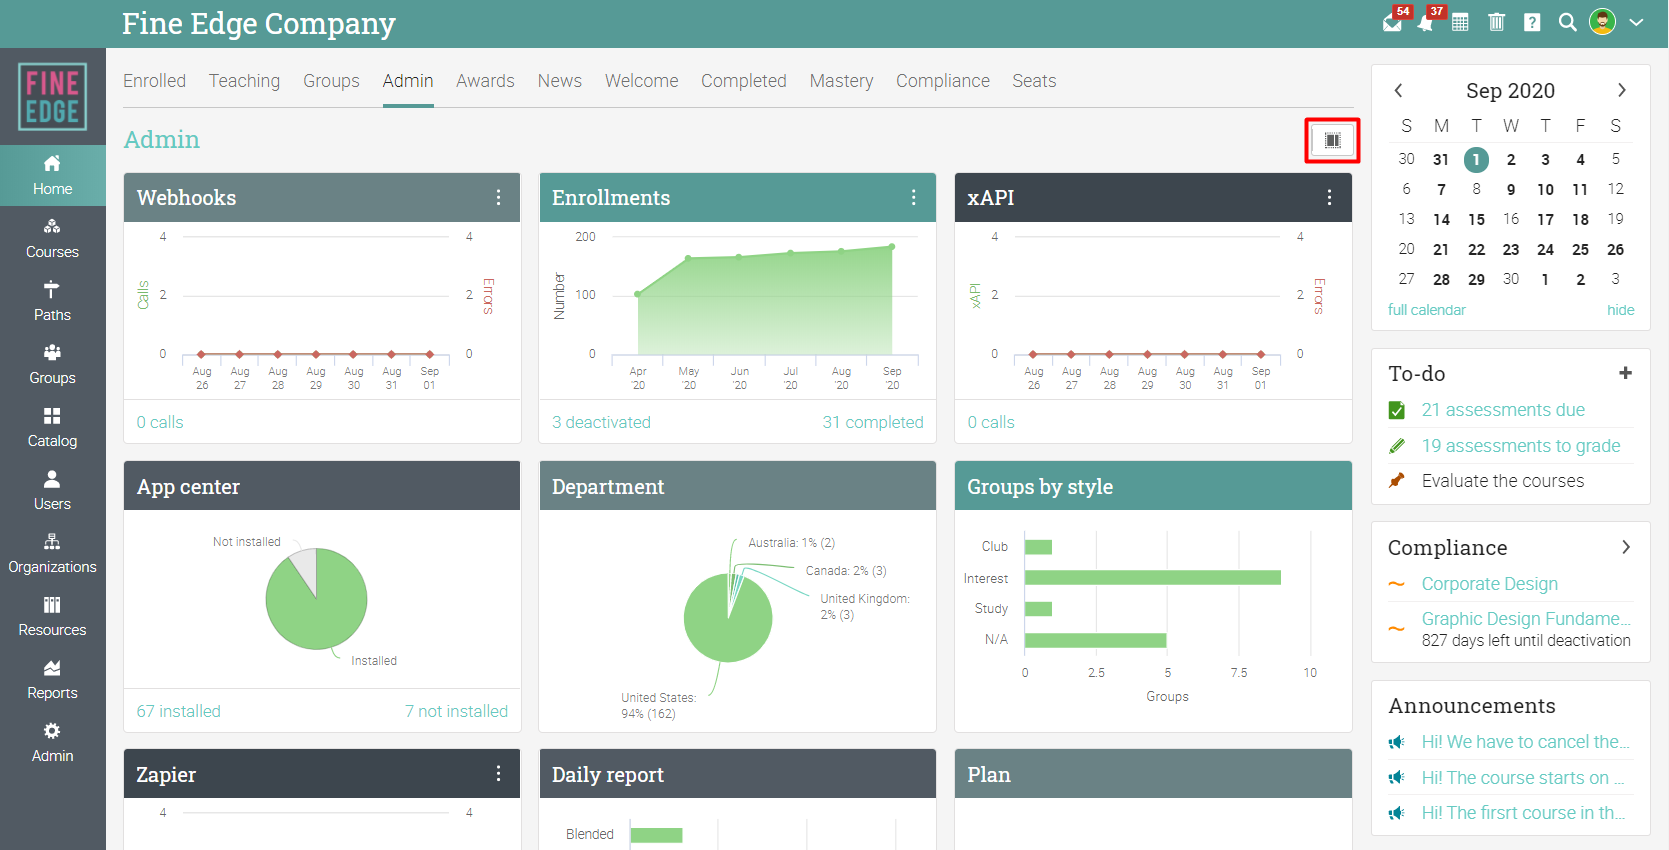Click the Corporate Design compliance link
Image resolution: width=1669 pixels, height=850 pixels.
coord(1489,584)
